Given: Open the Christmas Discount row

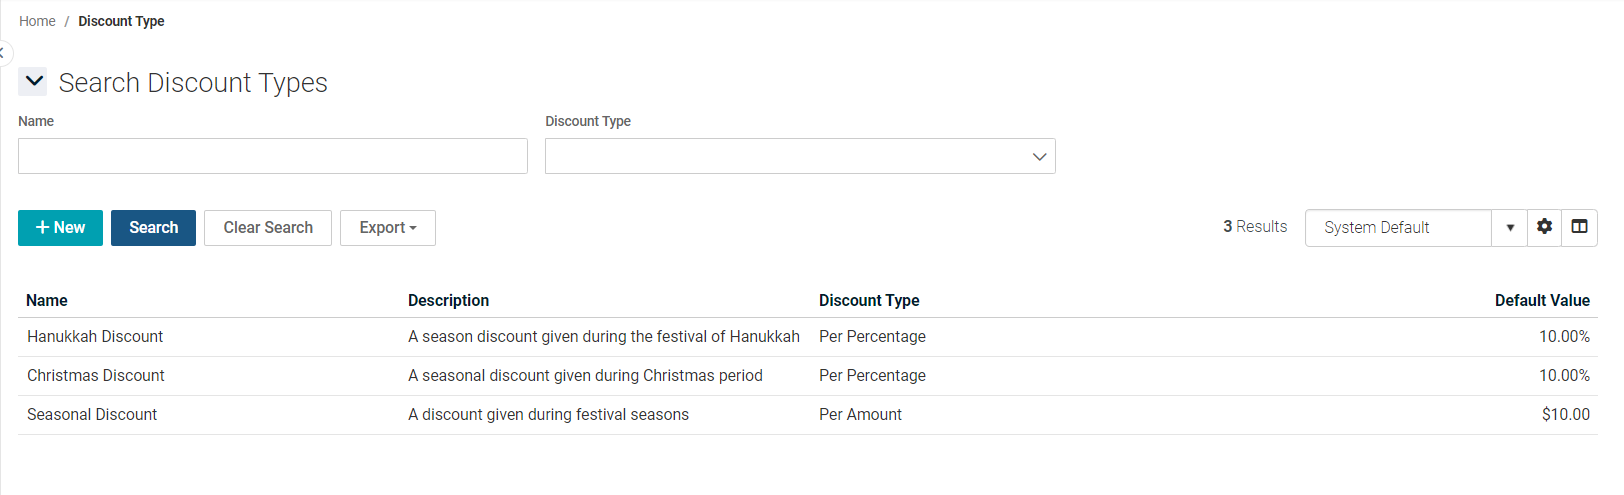Looking at the screenshot, I should click(96, 376).
